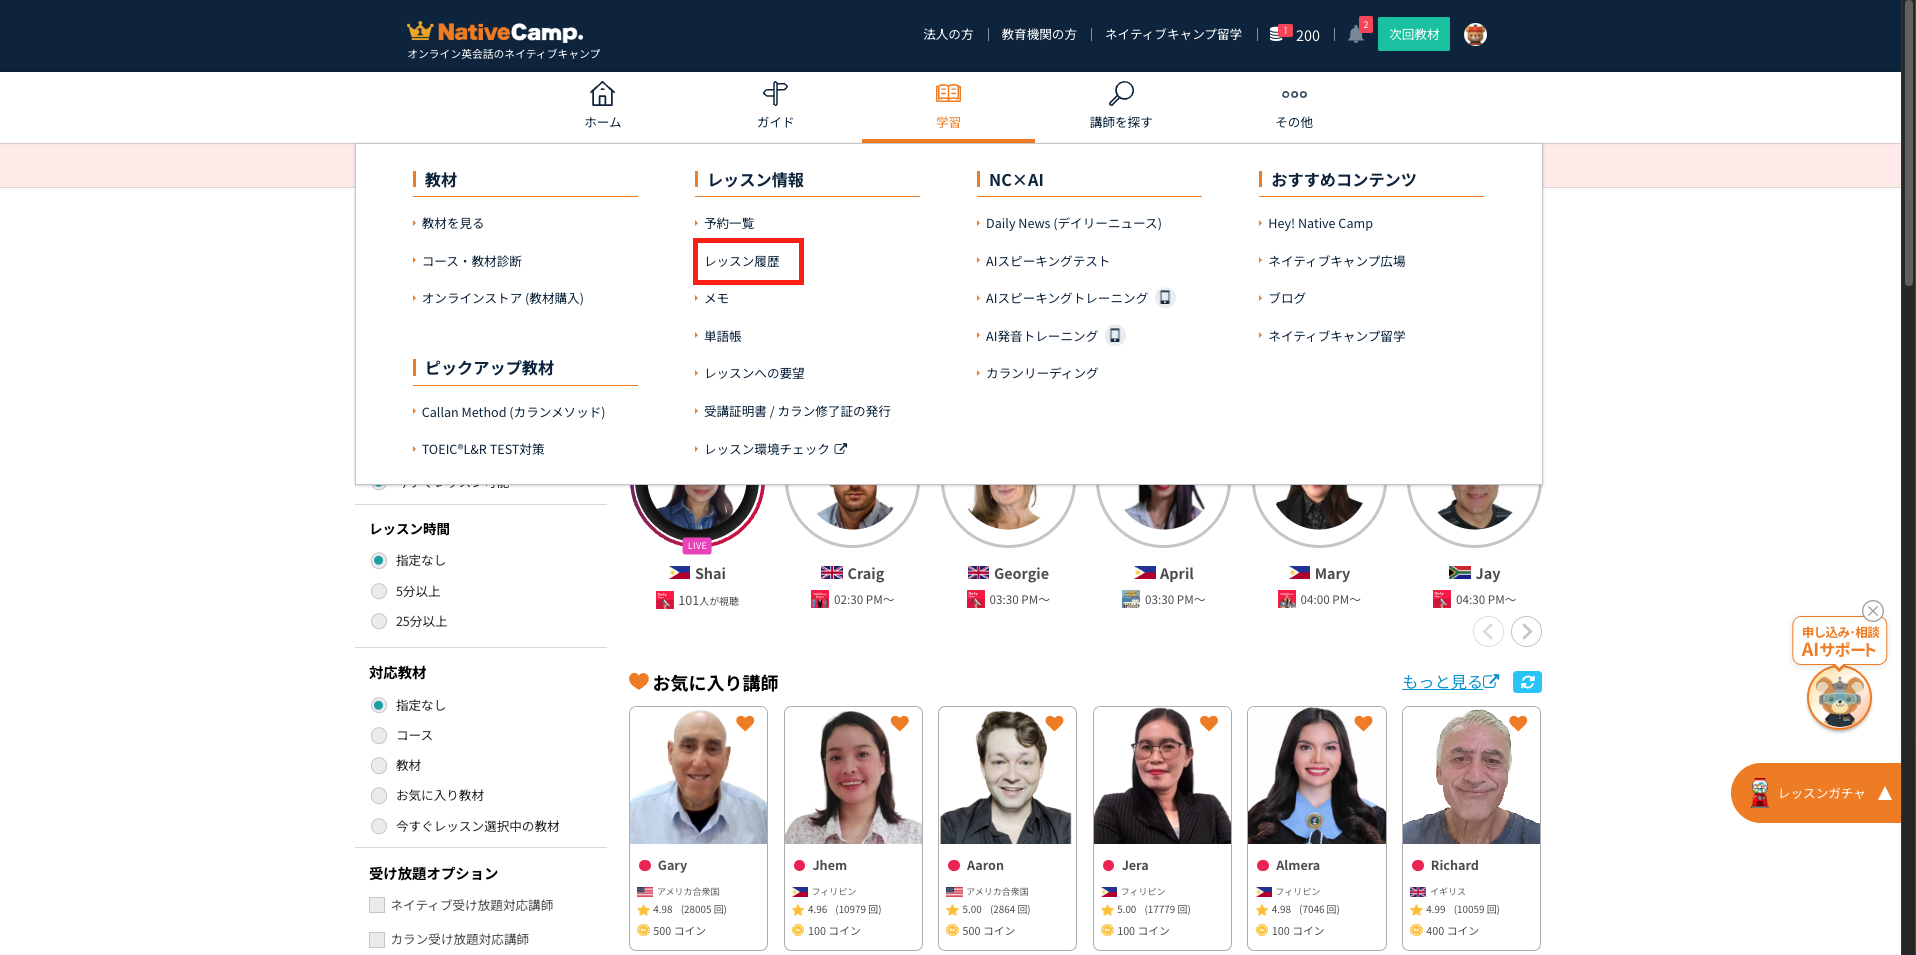Open the coin balance icon showing 200
The height and width of the screenshot is (955, 1916).
(1278, 34)
